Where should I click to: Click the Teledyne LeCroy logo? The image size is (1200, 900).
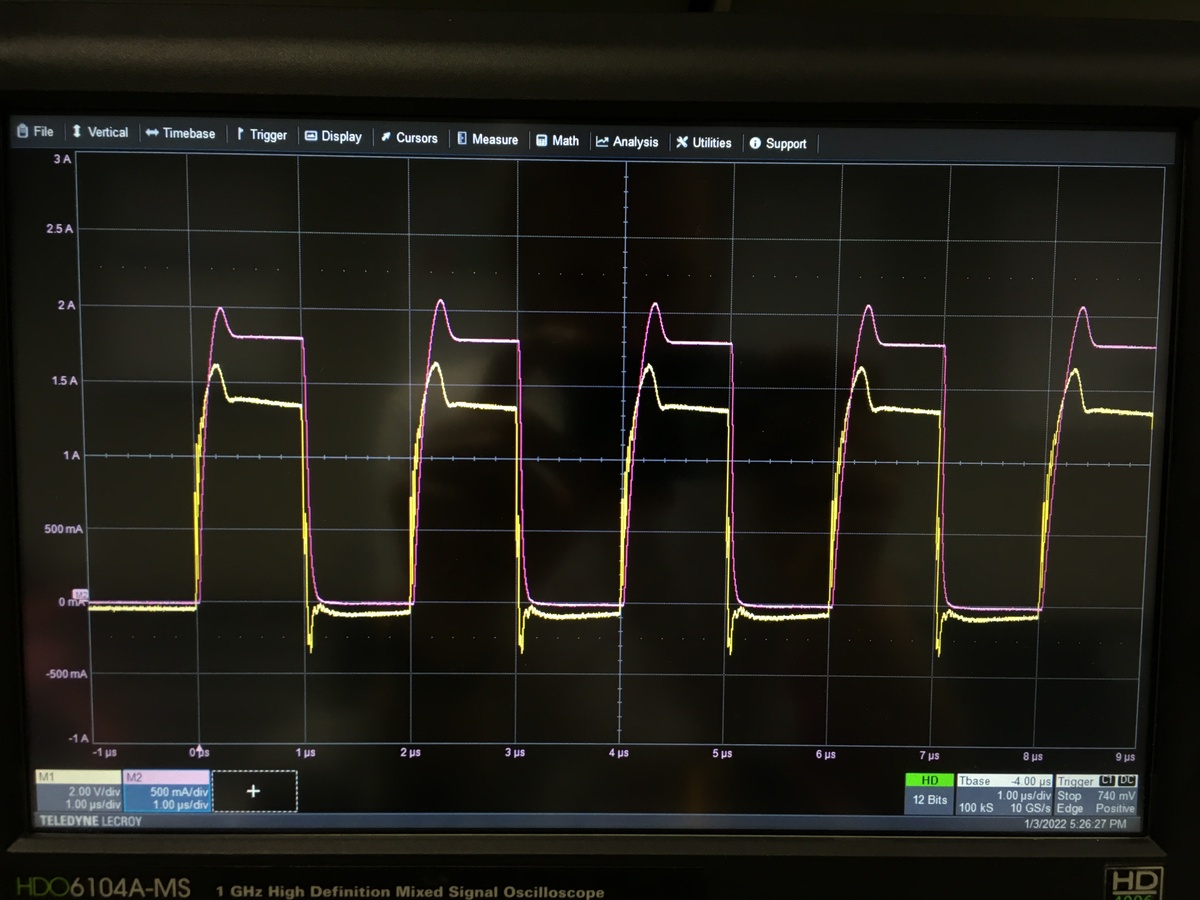tap(90, 820)
